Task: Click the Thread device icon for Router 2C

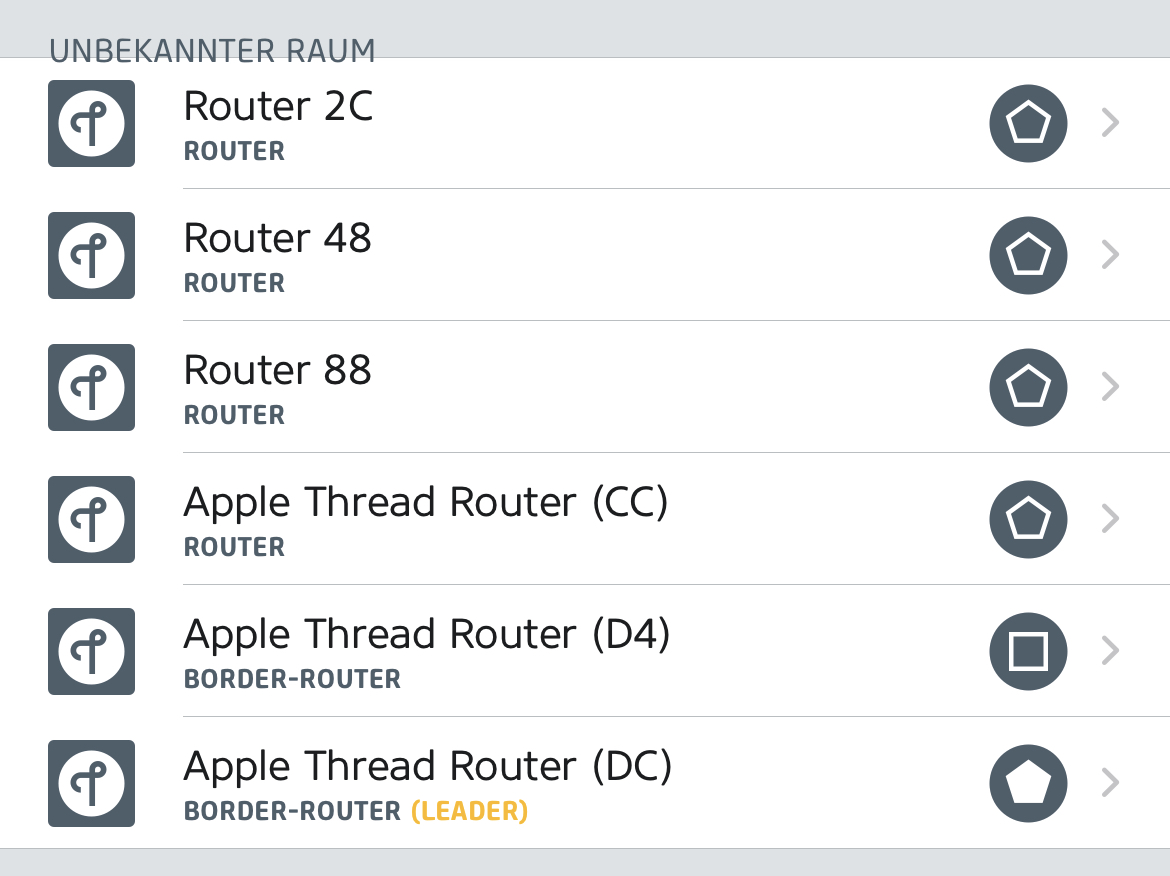Action: click(x=91, y=123)
